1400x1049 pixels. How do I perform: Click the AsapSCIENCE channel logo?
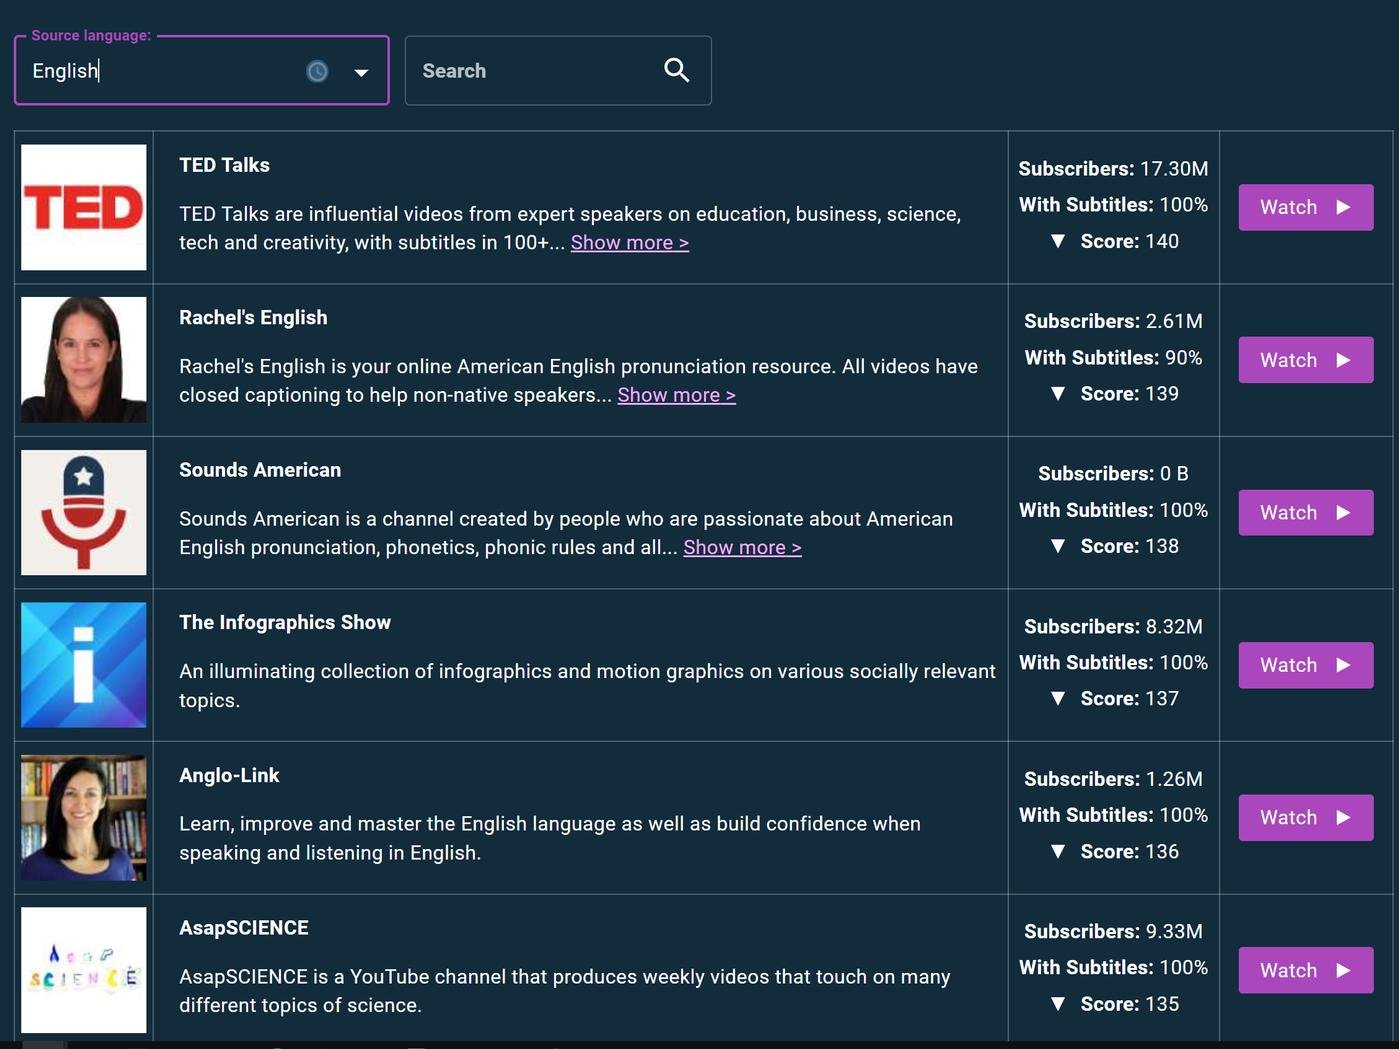(84, 970)
